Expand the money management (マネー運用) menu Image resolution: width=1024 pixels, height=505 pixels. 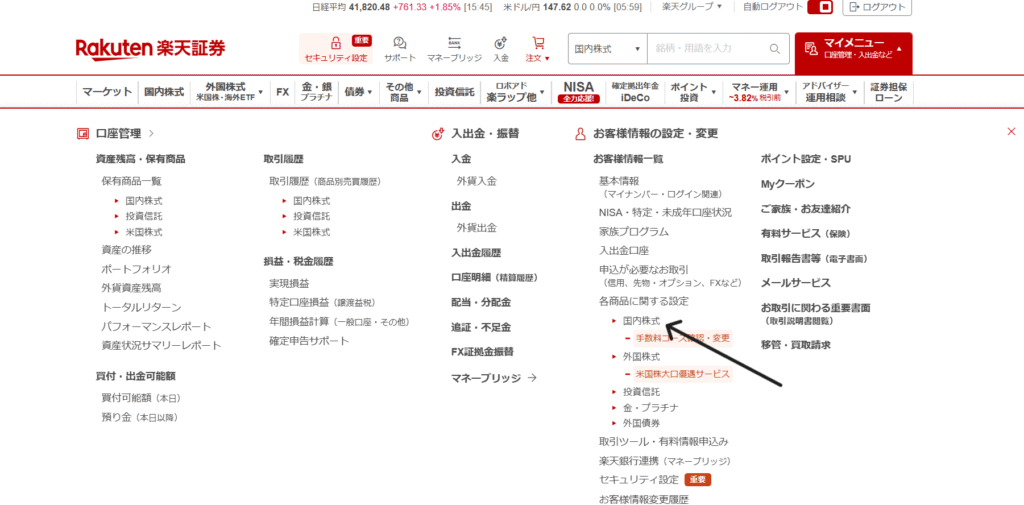758,92
